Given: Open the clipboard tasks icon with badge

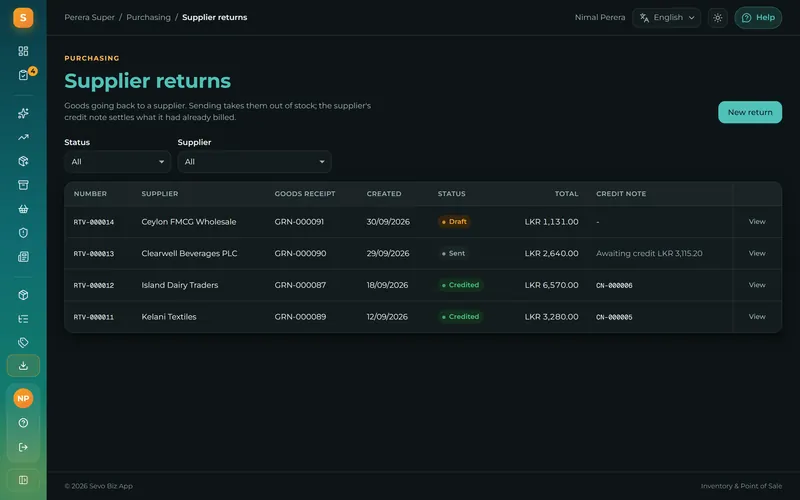Looking at the screenshot, I should pos(23,75).
